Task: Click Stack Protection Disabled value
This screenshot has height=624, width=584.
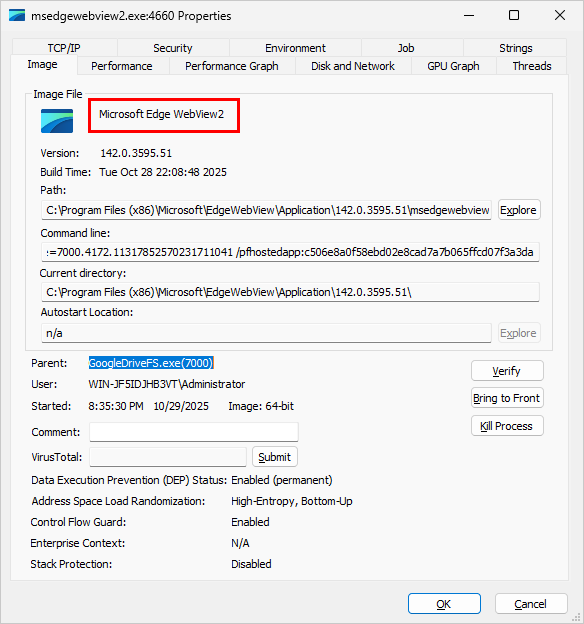Action: 251,564
